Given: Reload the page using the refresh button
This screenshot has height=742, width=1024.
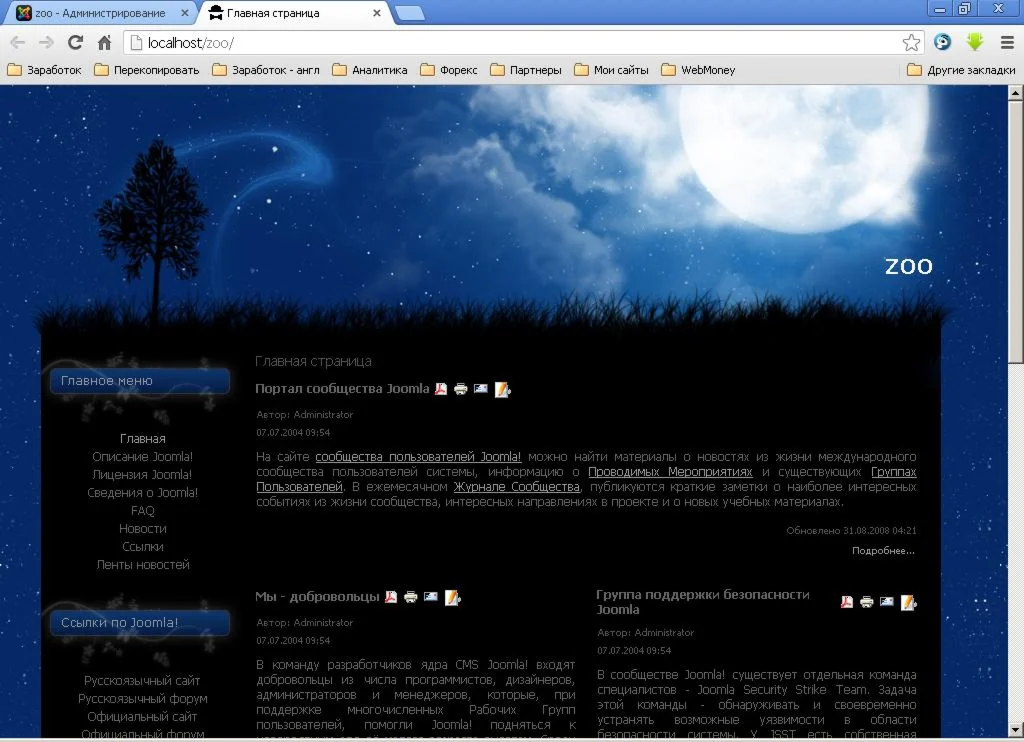Looking at the screenshot, I should pyautogui.click(x=75, y=42).
